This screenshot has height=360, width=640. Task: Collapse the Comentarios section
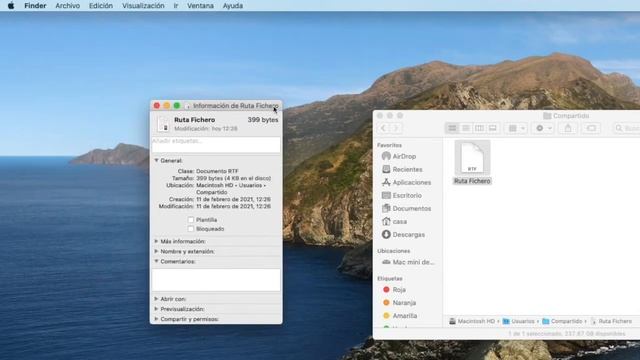pyautogui.click(x=156, y=261)
